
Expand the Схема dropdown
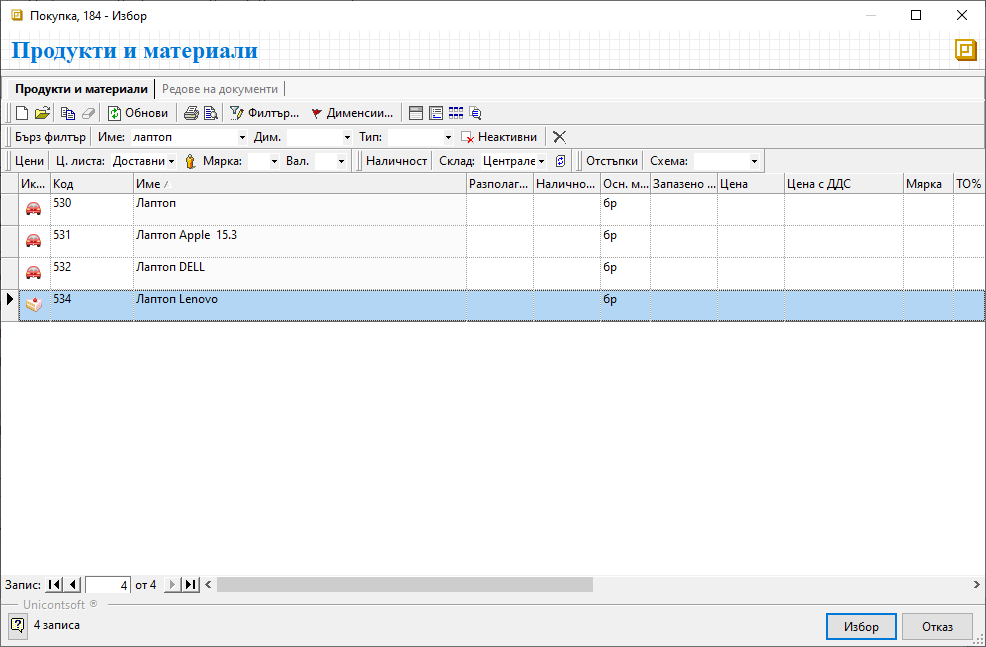point(754,161)
